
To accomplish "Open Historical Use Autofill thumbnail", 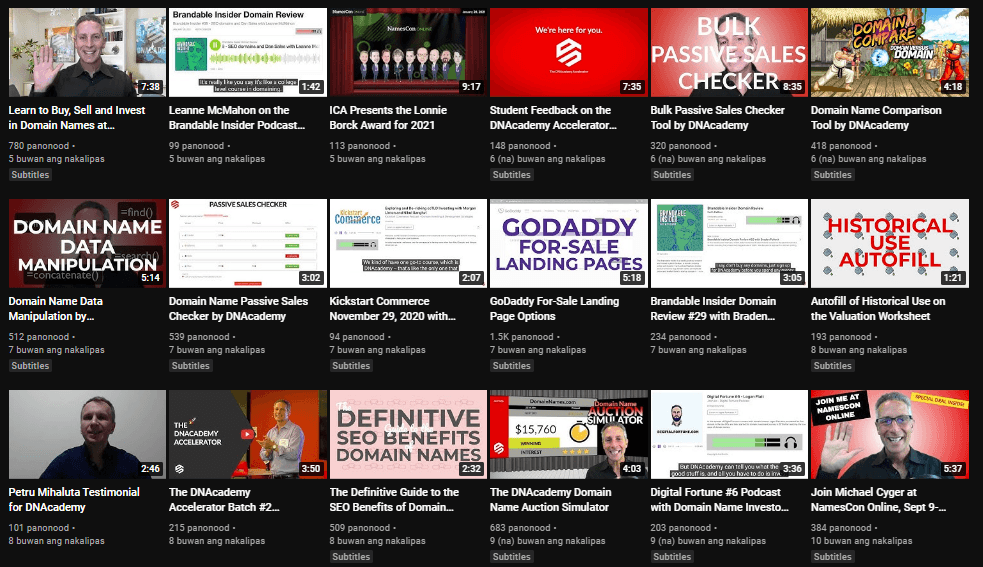I will pos(890,243).
